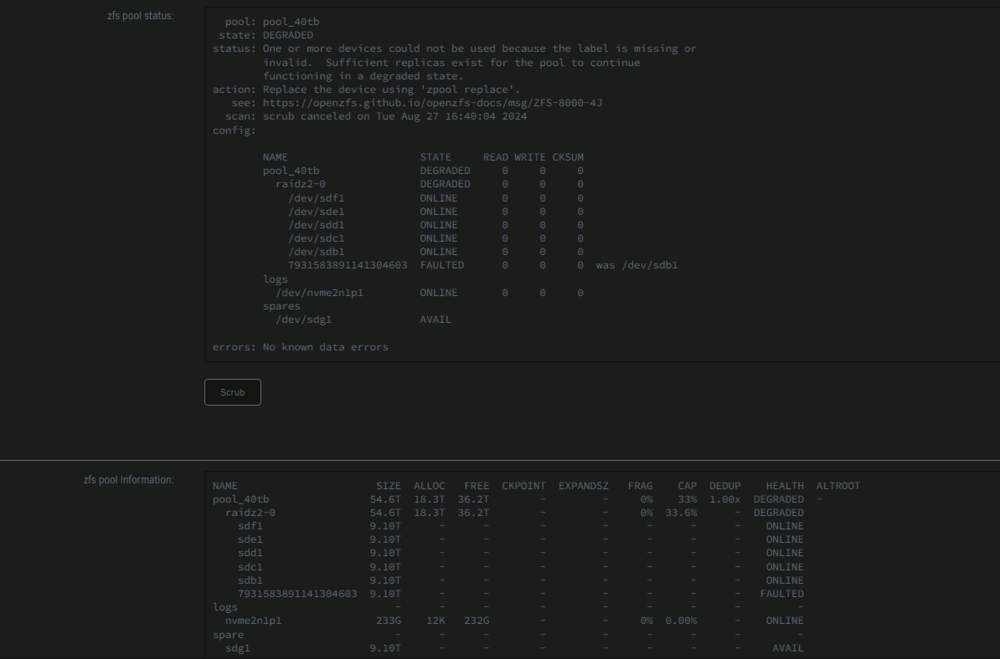This screenshot has height=659, width=1000.
Task: Click nvme2n1p1 in pool information table
Action: tap(253, 620)
